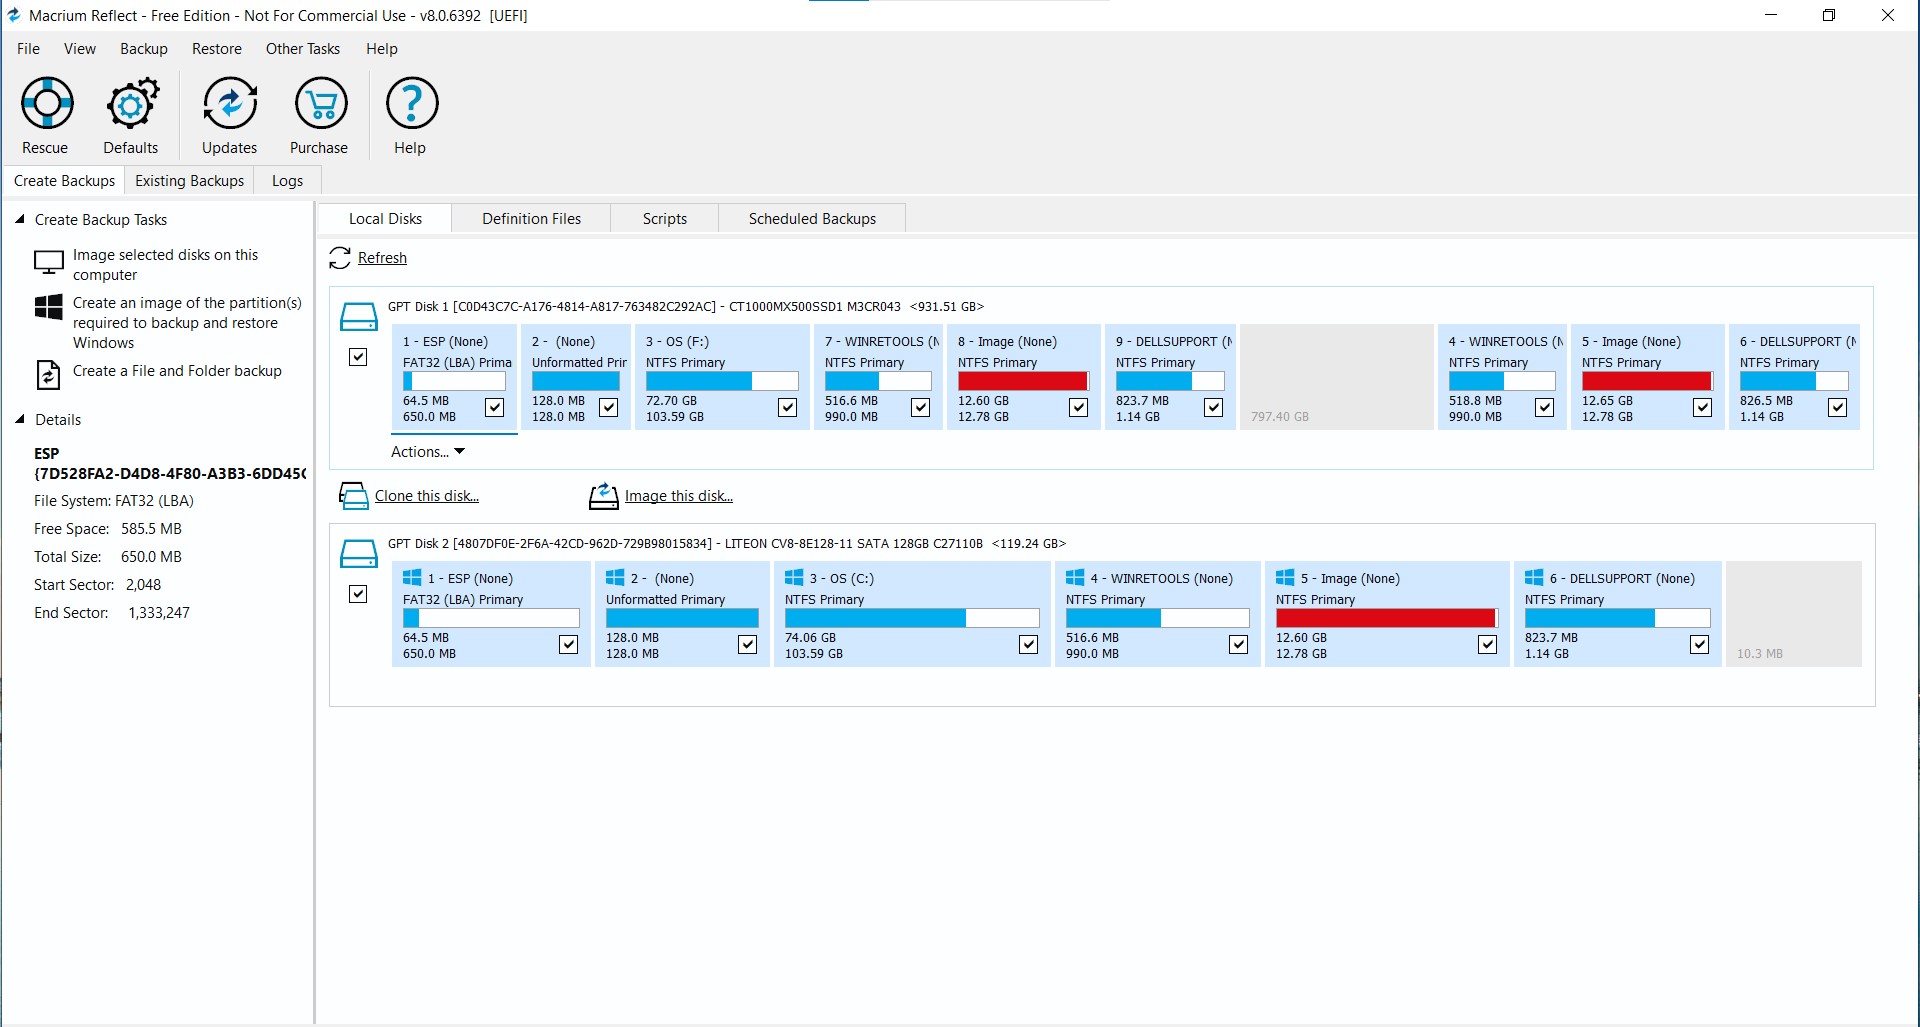Open the Help question mark icon
Image resolution: width=1920 pixels, height=1027 pixels.
tap(411, 104)
